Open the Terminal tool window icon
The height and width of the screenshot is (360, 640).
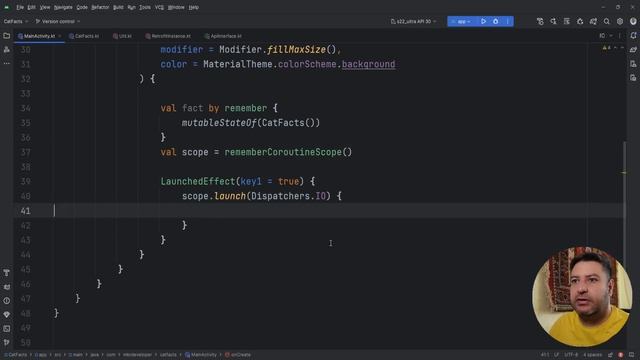[x=7, y=329]
